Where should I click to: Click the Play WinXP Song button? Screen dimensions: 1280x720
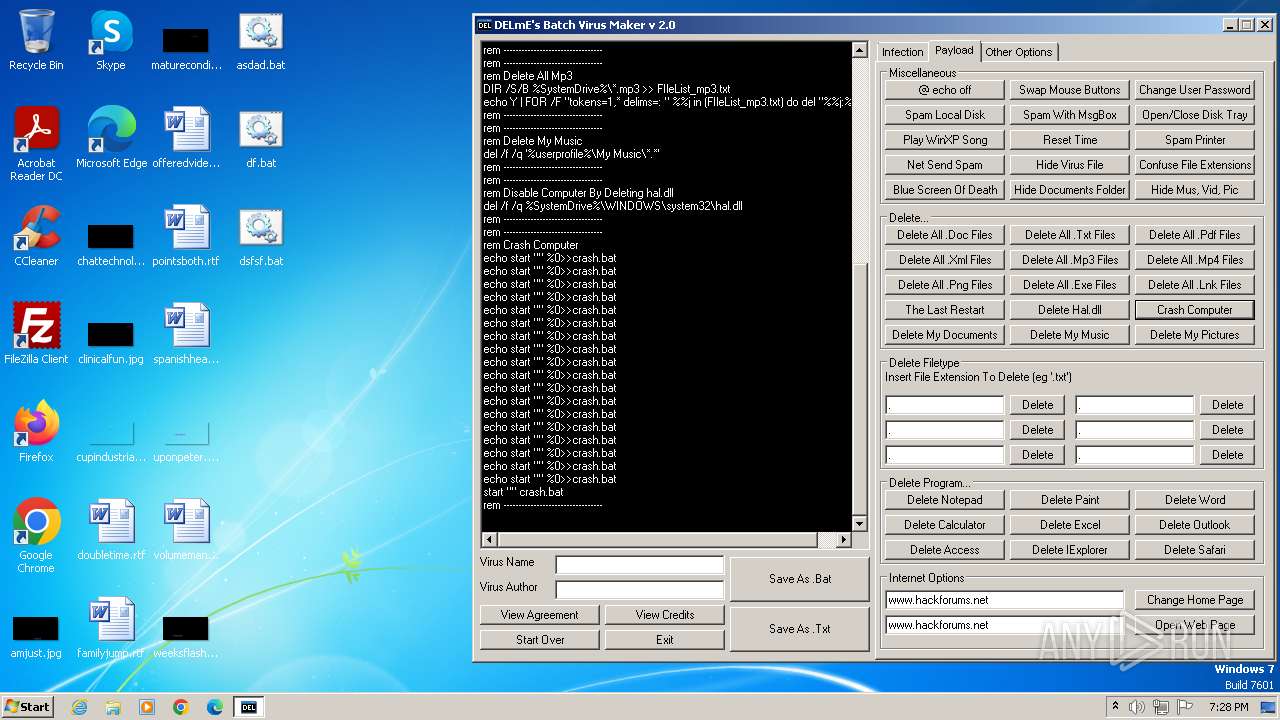click(x=945, y=140)
